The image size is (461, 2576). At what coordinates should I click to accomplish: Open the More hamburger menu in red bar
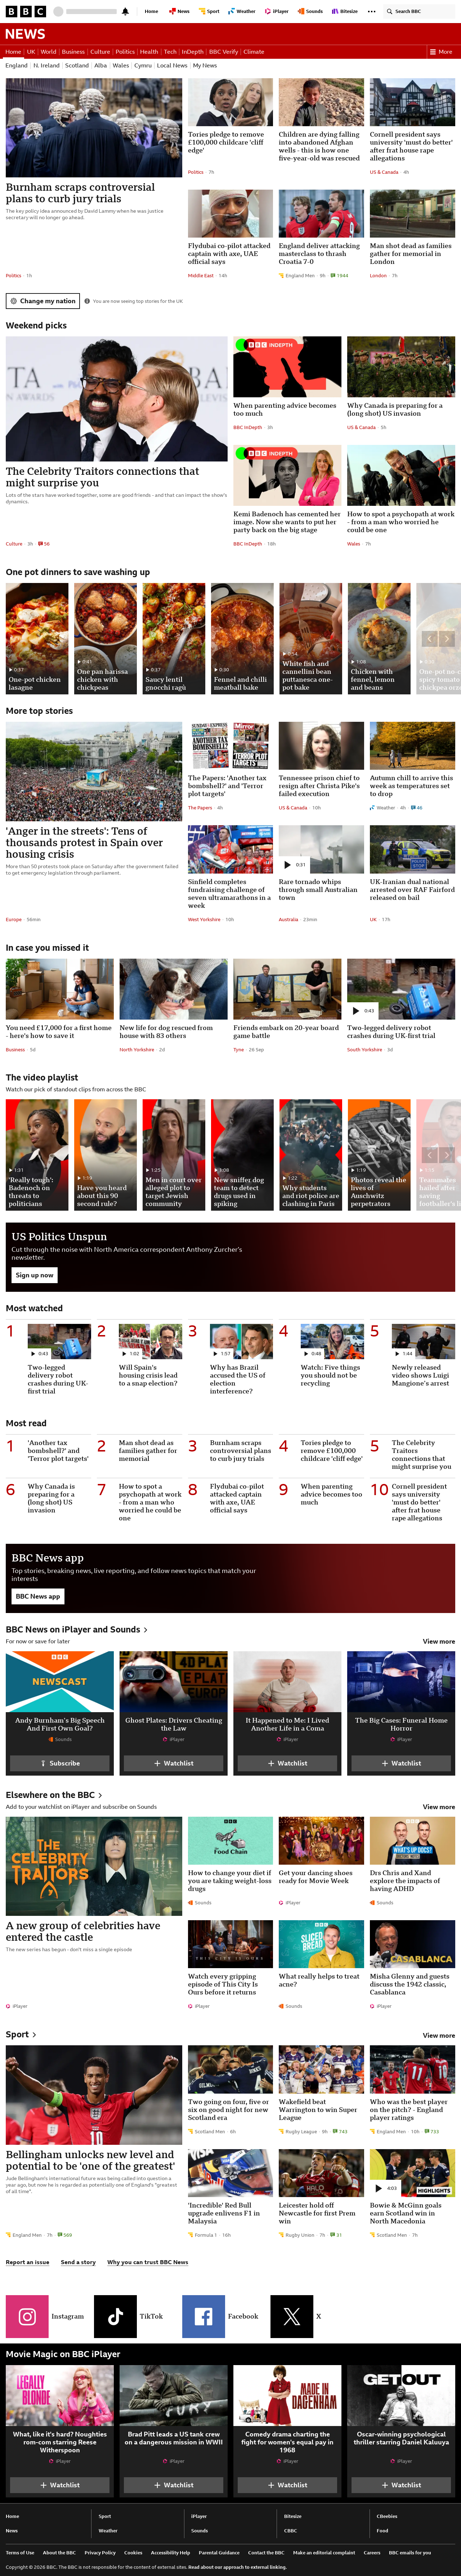pos(441,52)
